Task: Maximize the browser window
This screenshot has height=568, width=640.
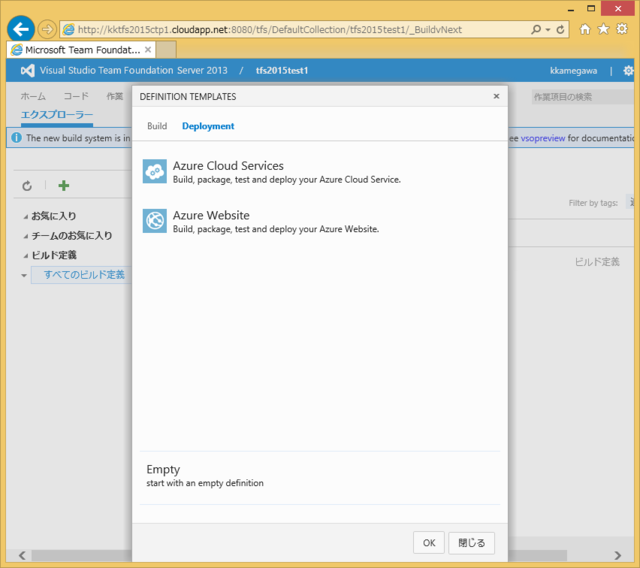Action: [591, 9]
